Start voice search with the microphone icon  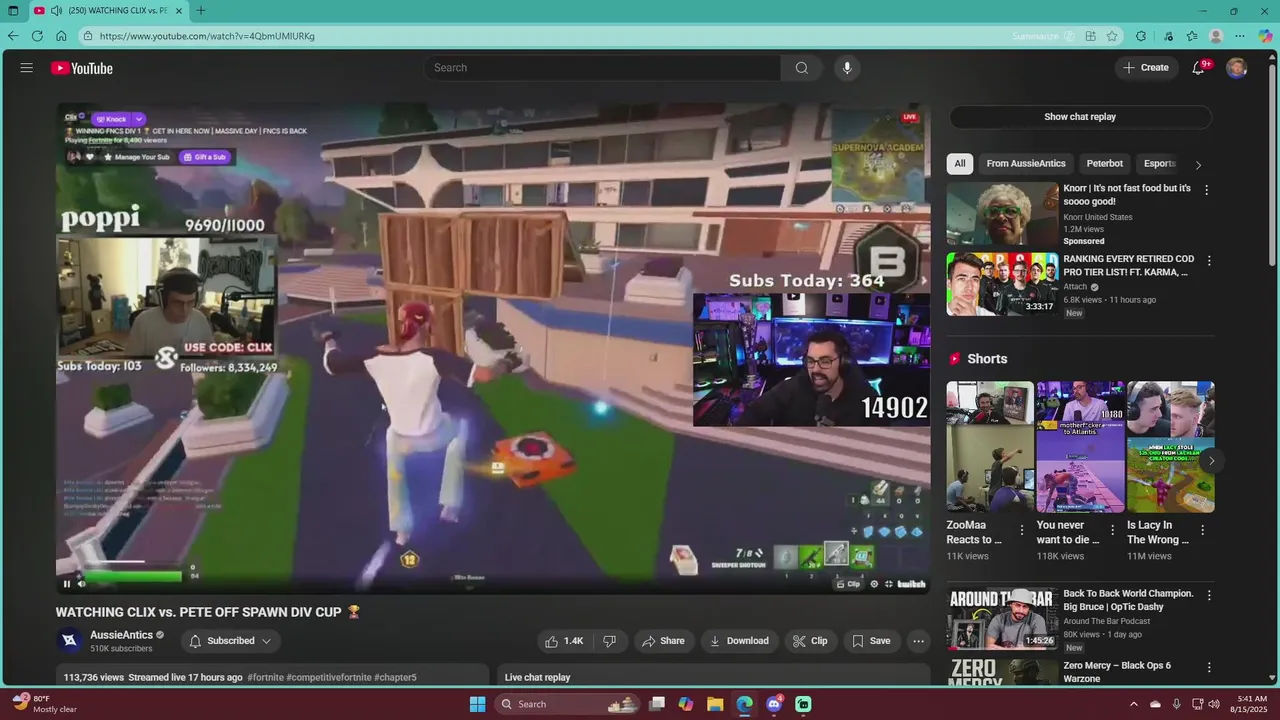click(x=847, y=68)
